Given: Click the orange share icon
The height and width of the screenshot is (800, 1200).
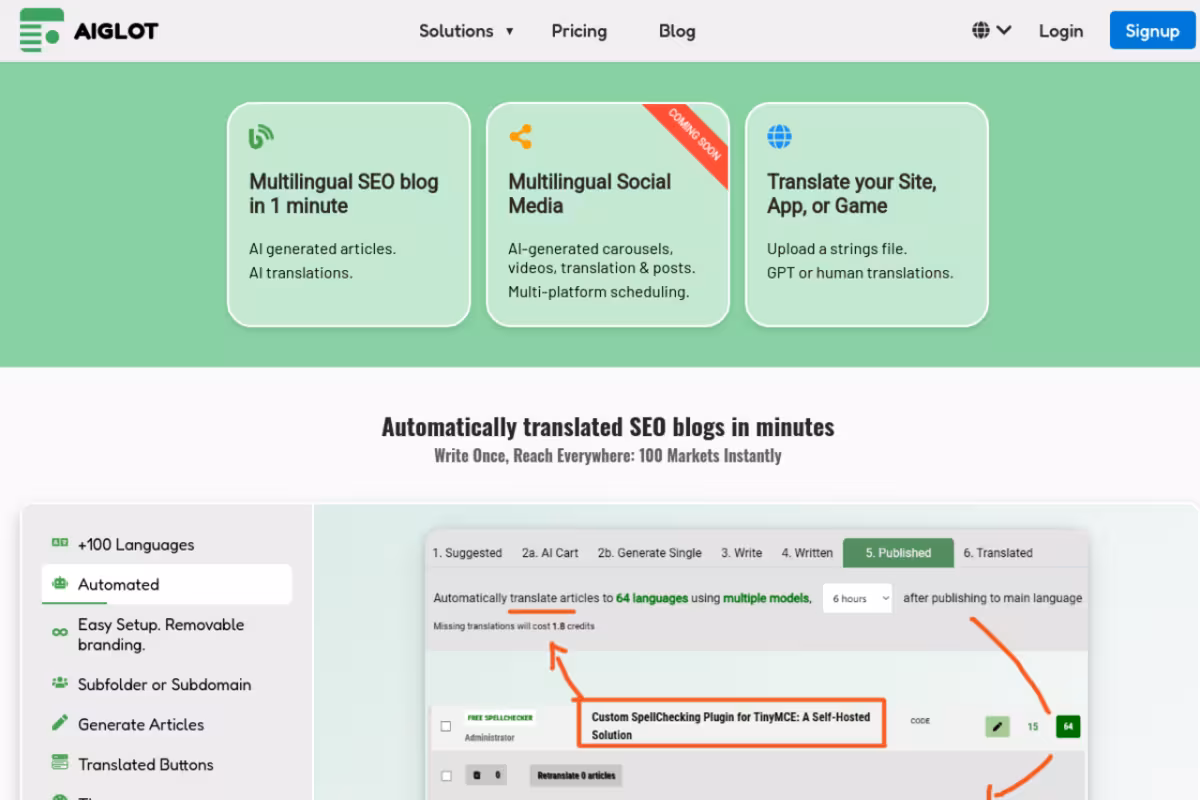Looking at the screenshot, I should pos(520,137).
